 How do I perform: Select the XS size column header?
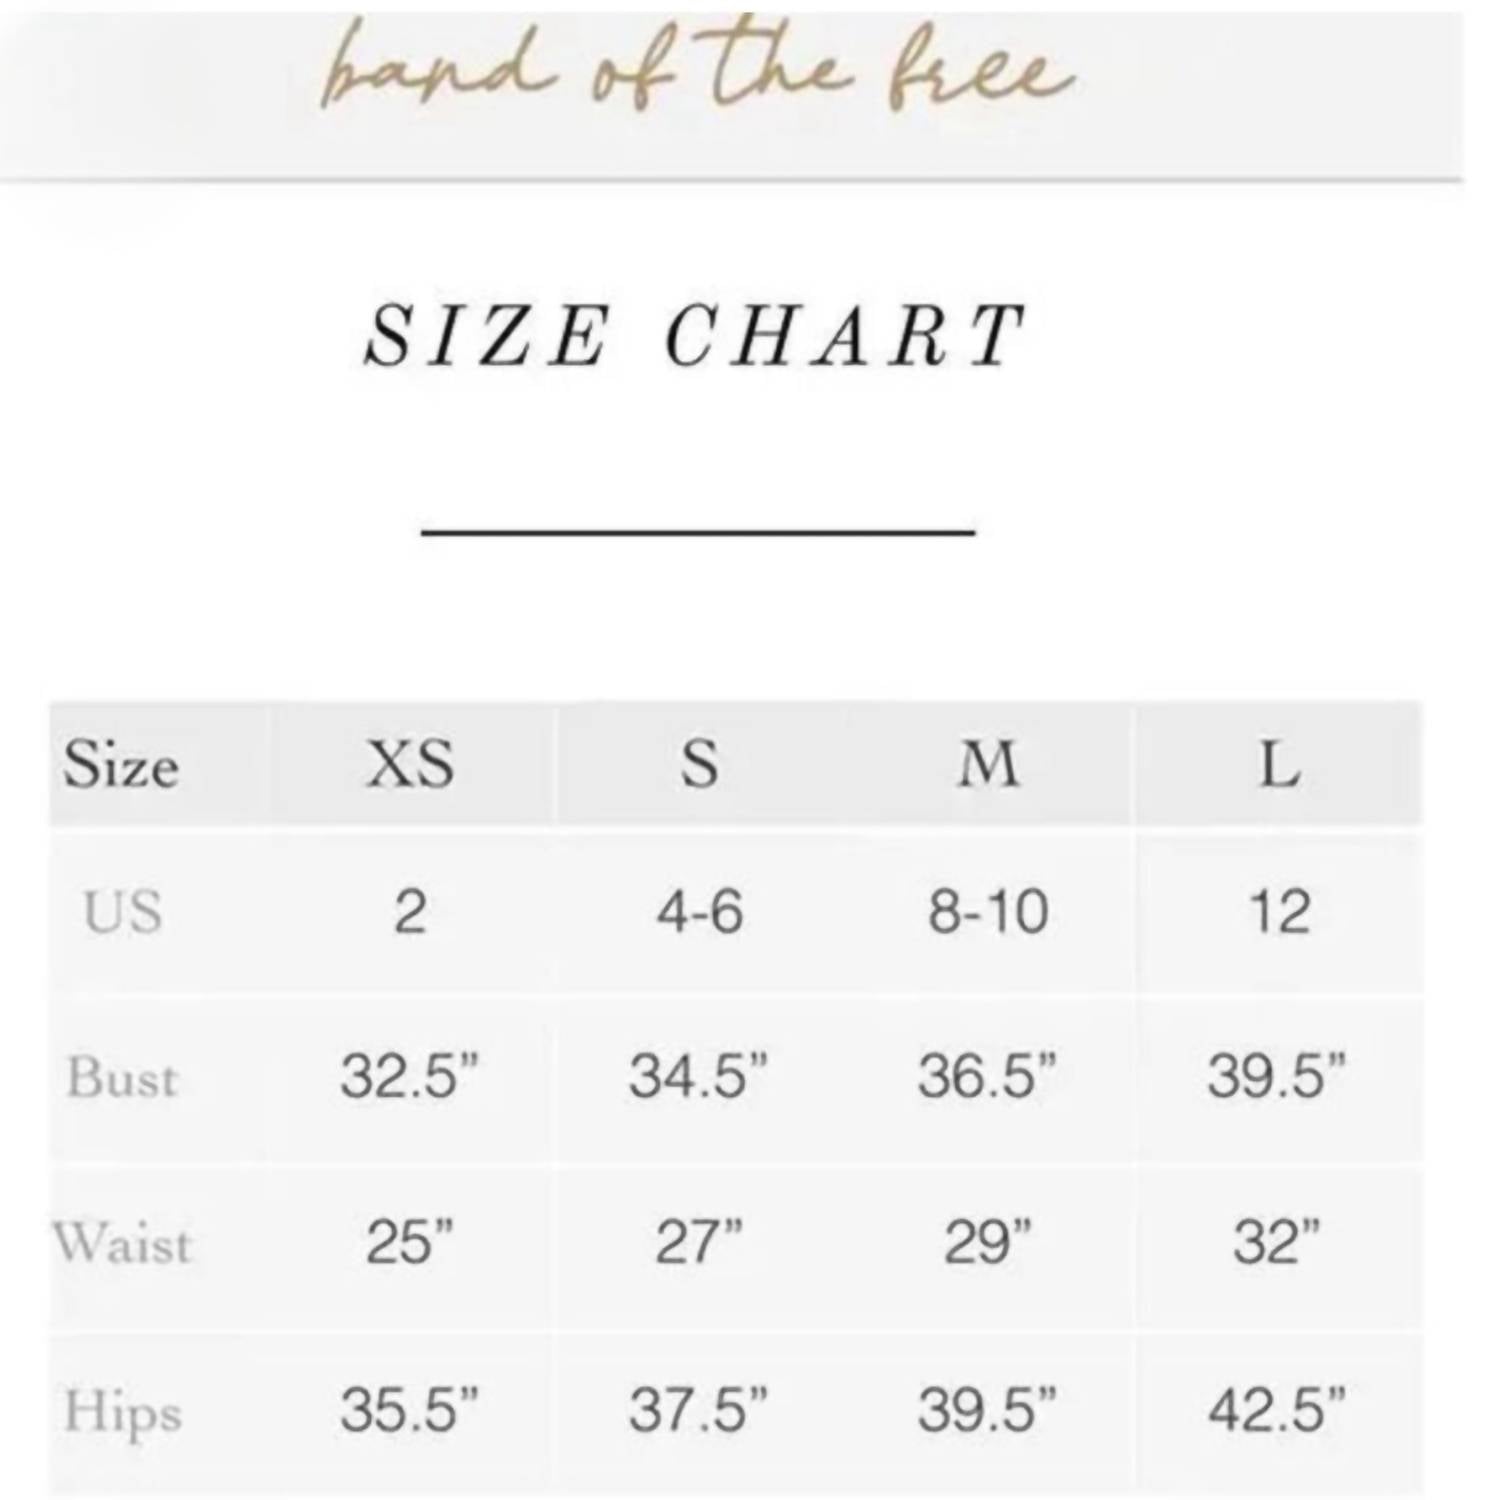pos(409,765)
